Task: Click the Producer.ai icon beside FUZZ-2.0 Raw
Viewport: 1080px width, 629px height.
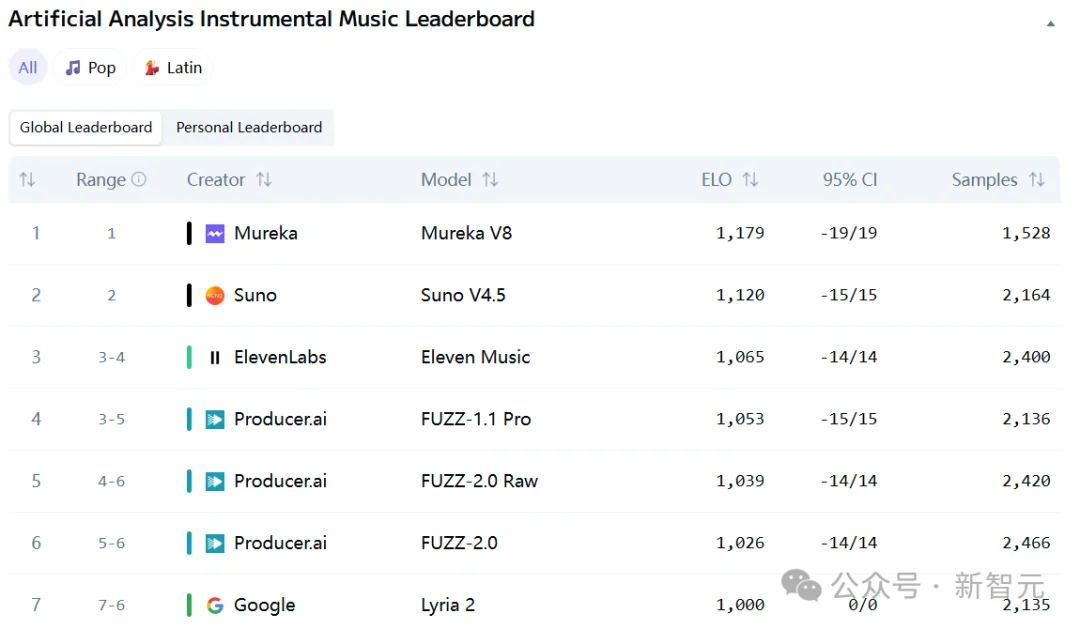Action: pyautogui.click(x=215, y=481)
